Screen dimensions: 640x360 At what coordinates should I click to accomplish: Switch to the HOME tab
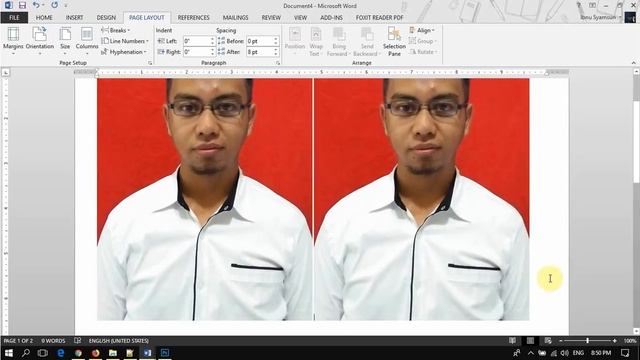click(44, 18)
